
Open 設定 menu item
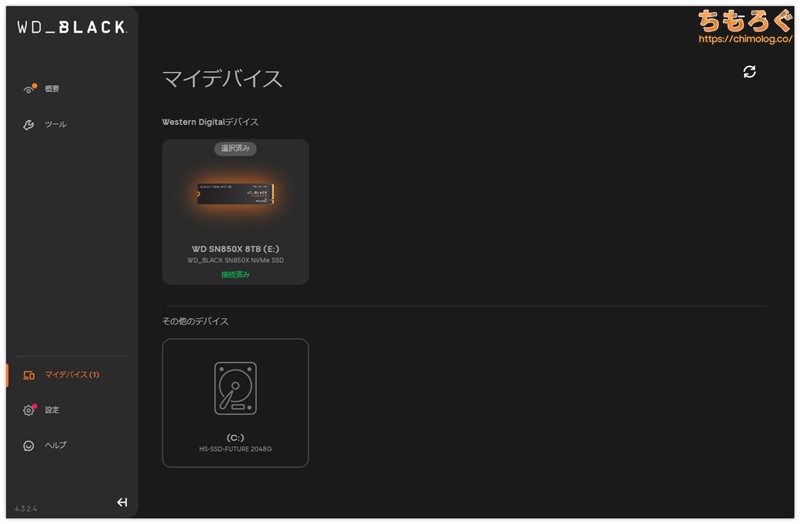[52, 410]
